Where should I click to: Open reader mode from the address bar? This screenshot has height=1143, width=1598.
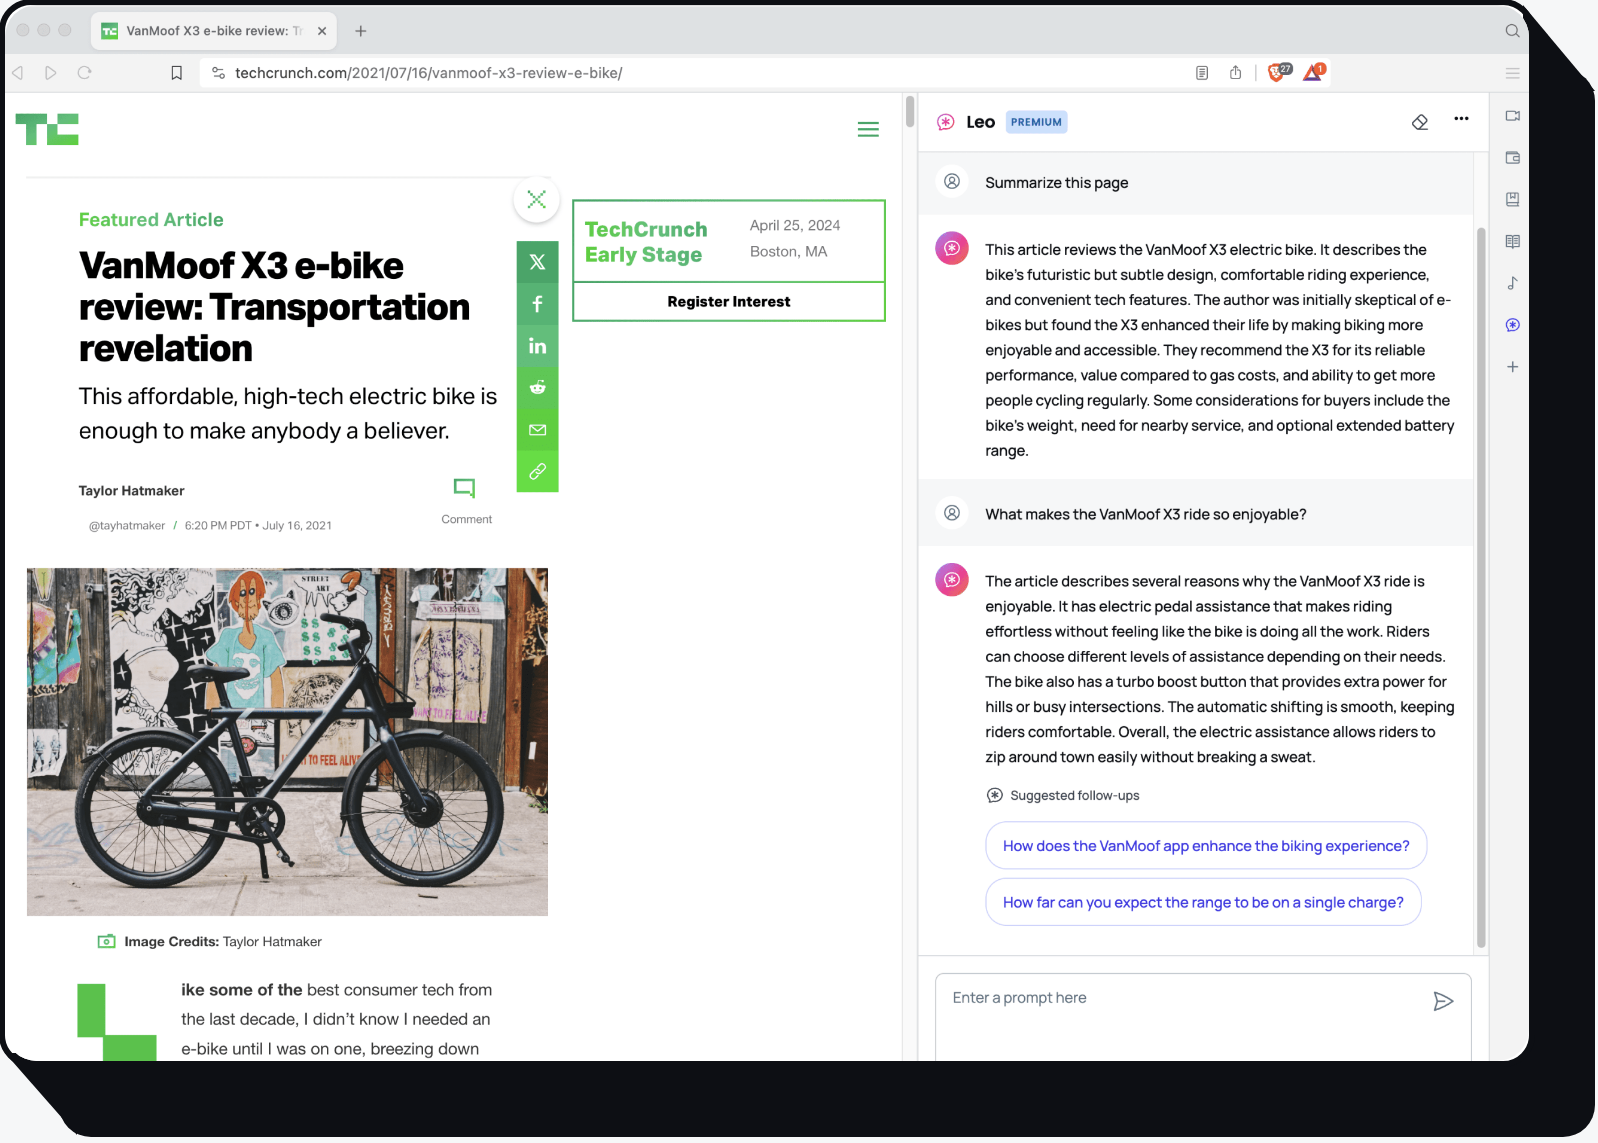(x=1202, y=73)
